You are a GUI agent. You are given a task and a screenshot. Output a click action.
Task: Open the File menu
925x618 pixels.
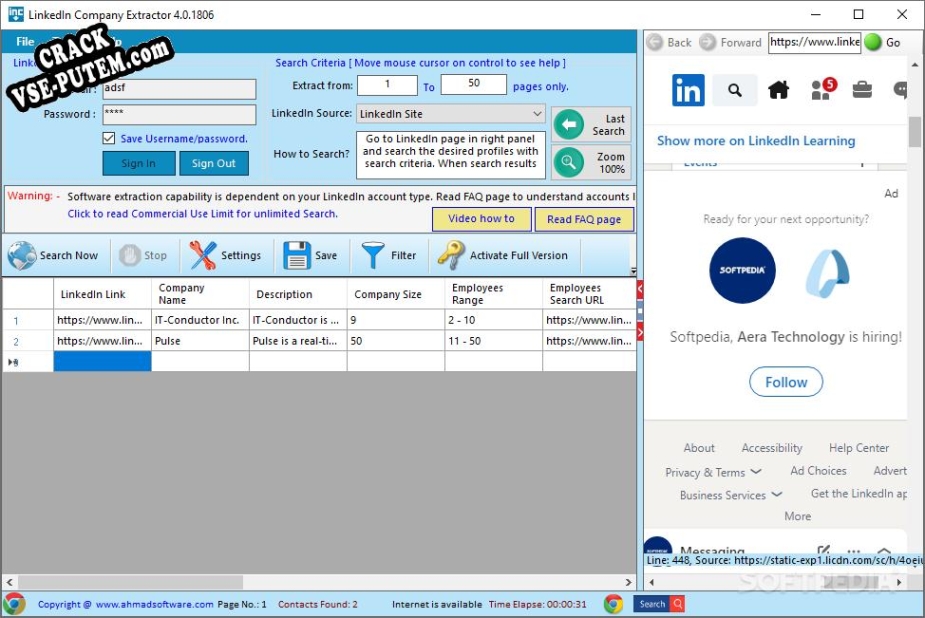coord(25,42)
